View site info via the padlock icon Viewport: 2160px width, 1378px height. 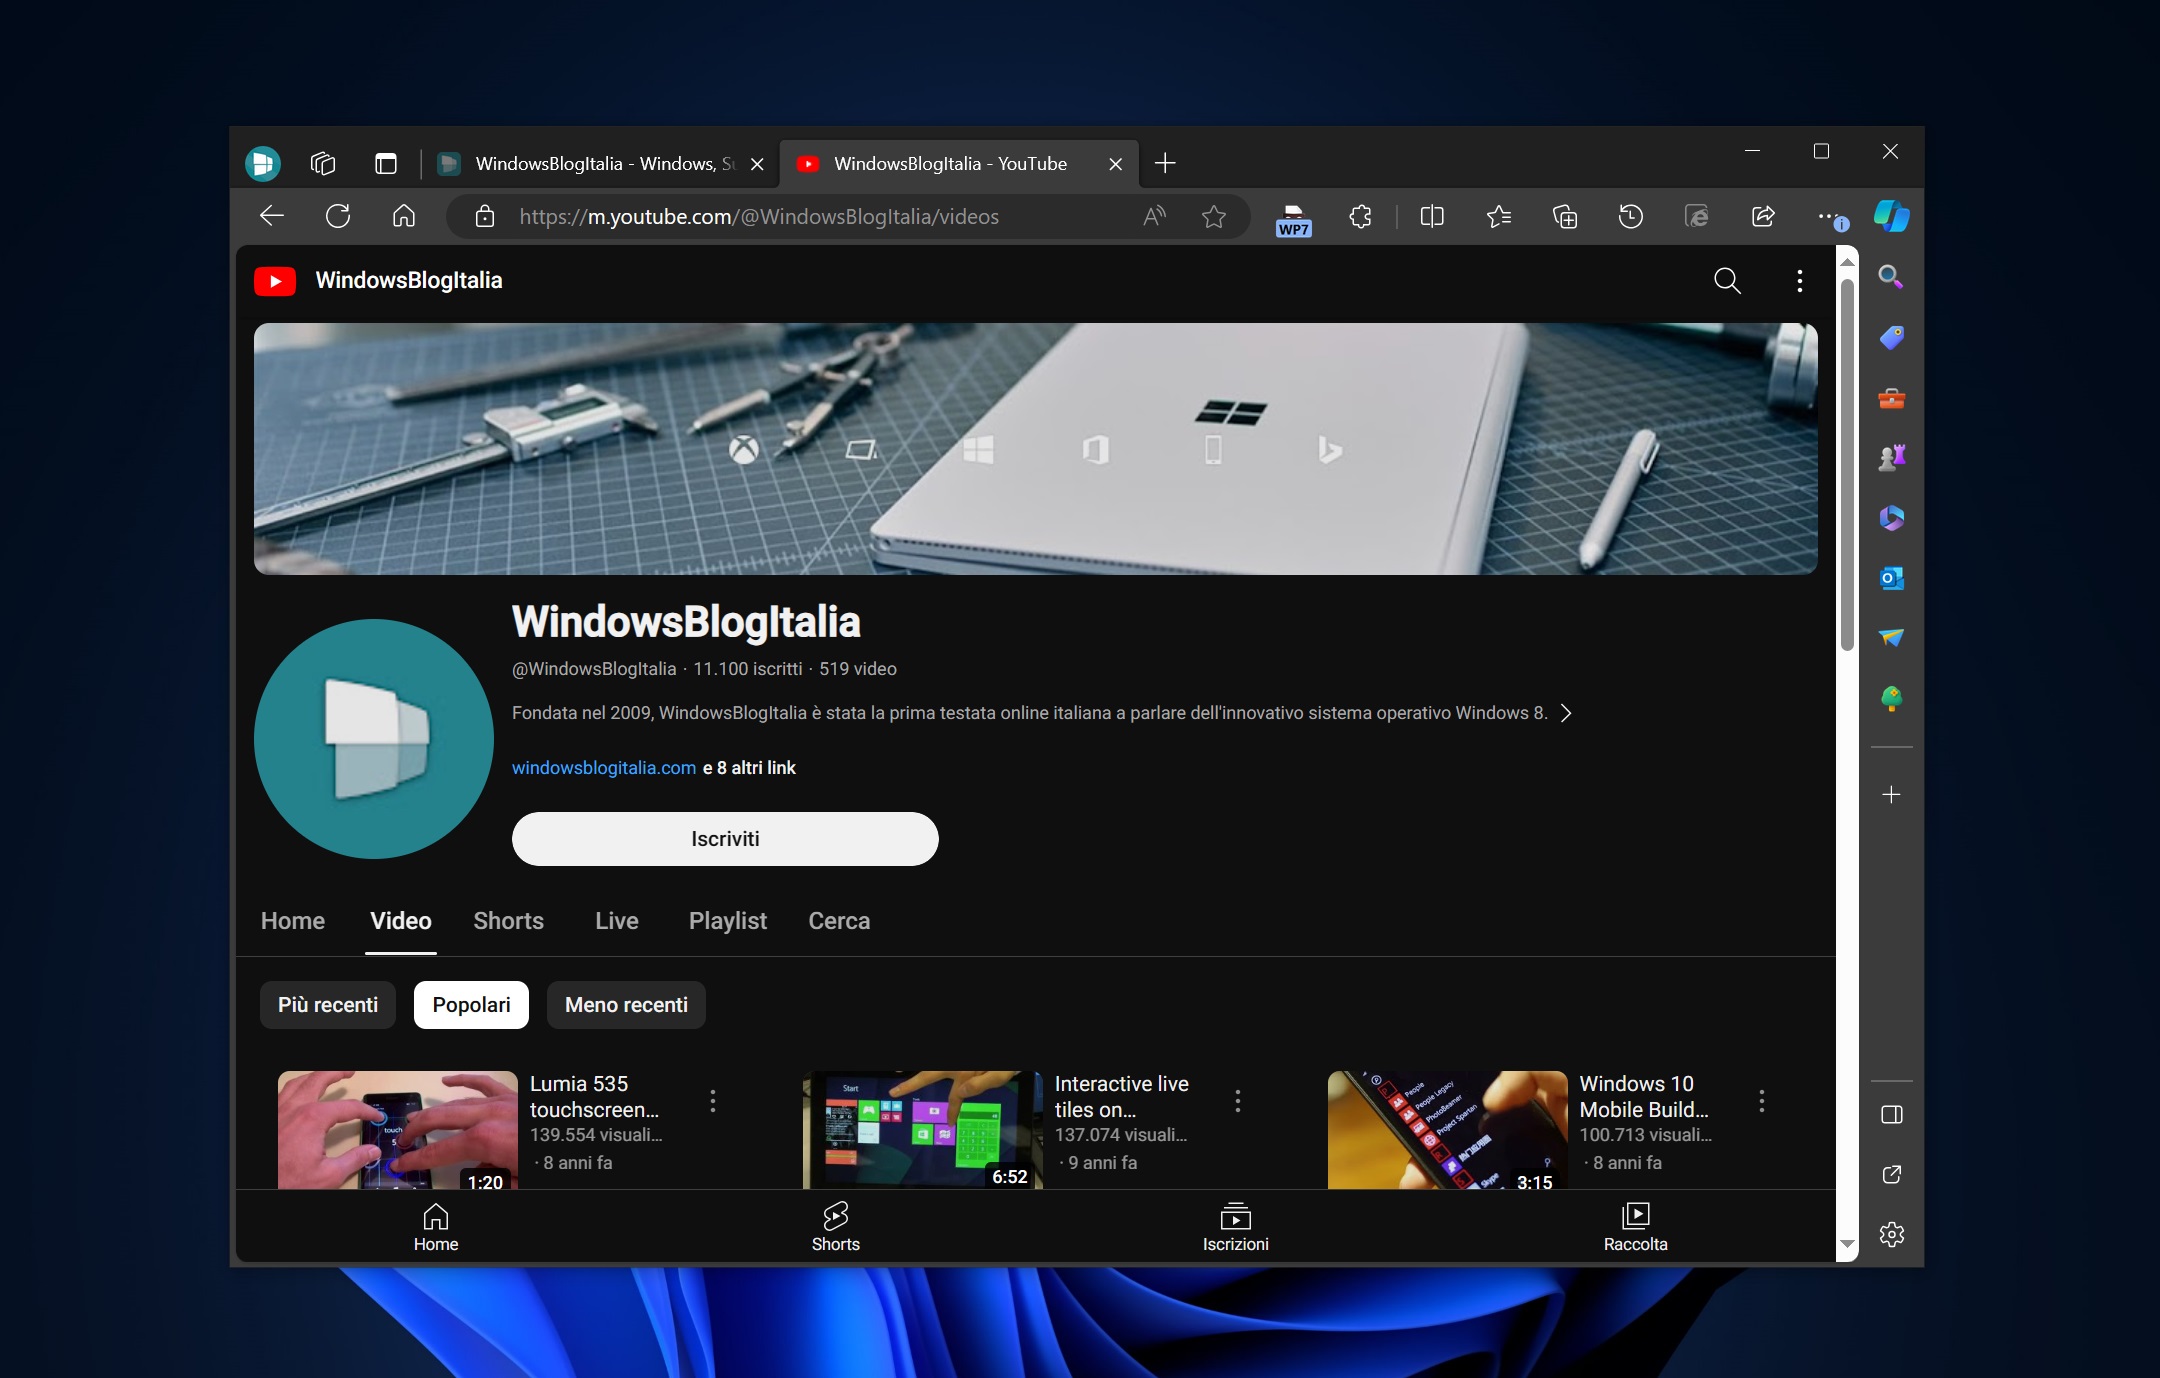coord(485,216)
